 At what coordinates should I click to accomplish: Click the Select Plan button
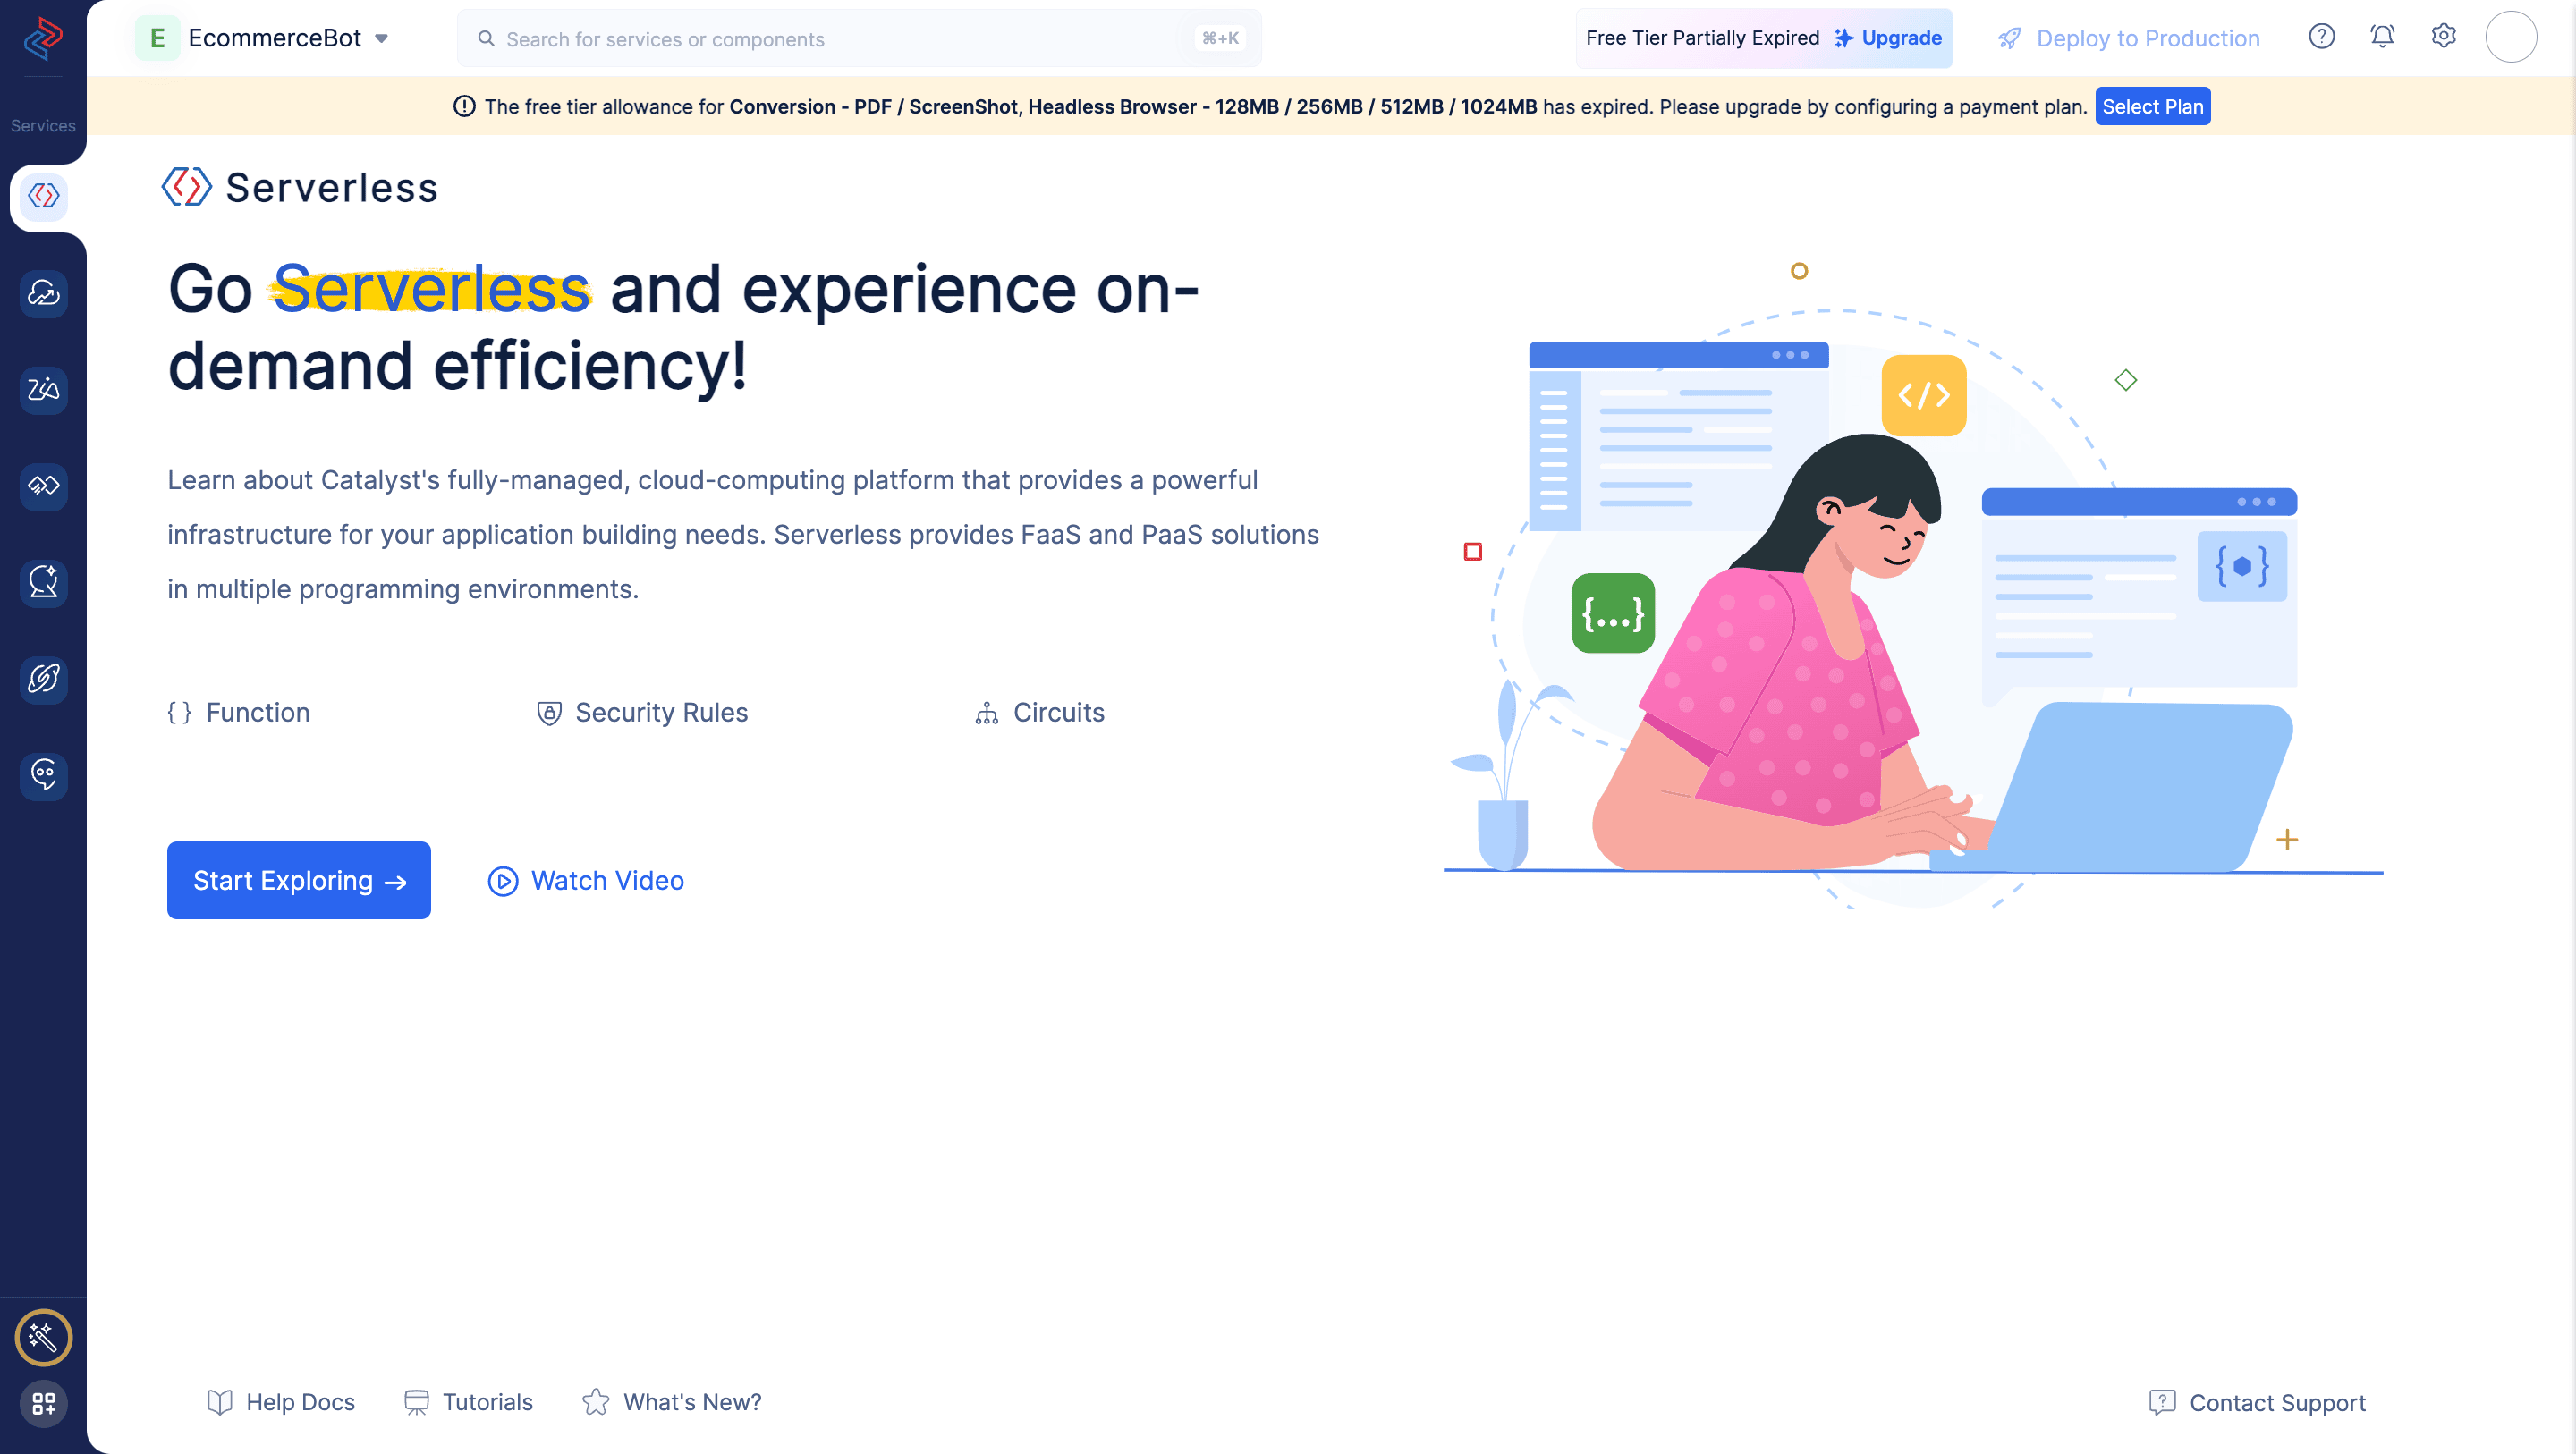(x=2151, y=106)
